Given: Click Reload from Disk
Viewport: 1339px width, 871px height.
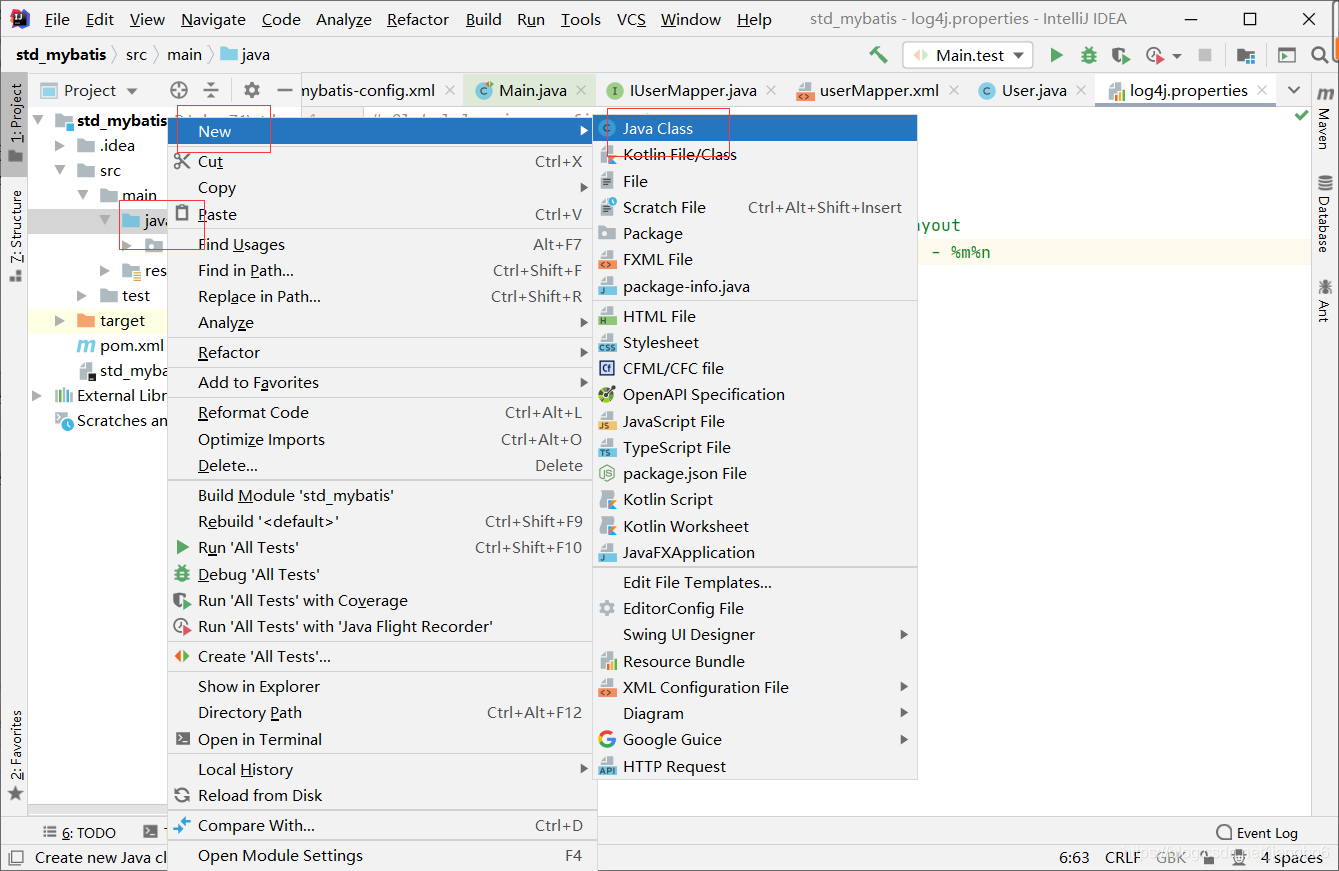Looking at the screenshot, I should point(381,795).
